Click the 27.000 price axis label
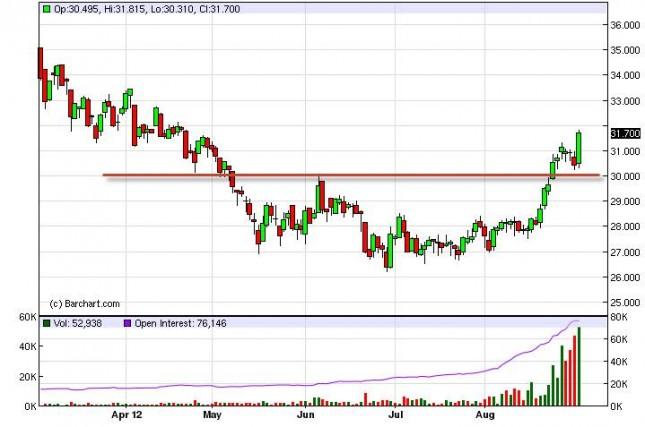This screenshot has width=645, height=427. click(625, 252)
